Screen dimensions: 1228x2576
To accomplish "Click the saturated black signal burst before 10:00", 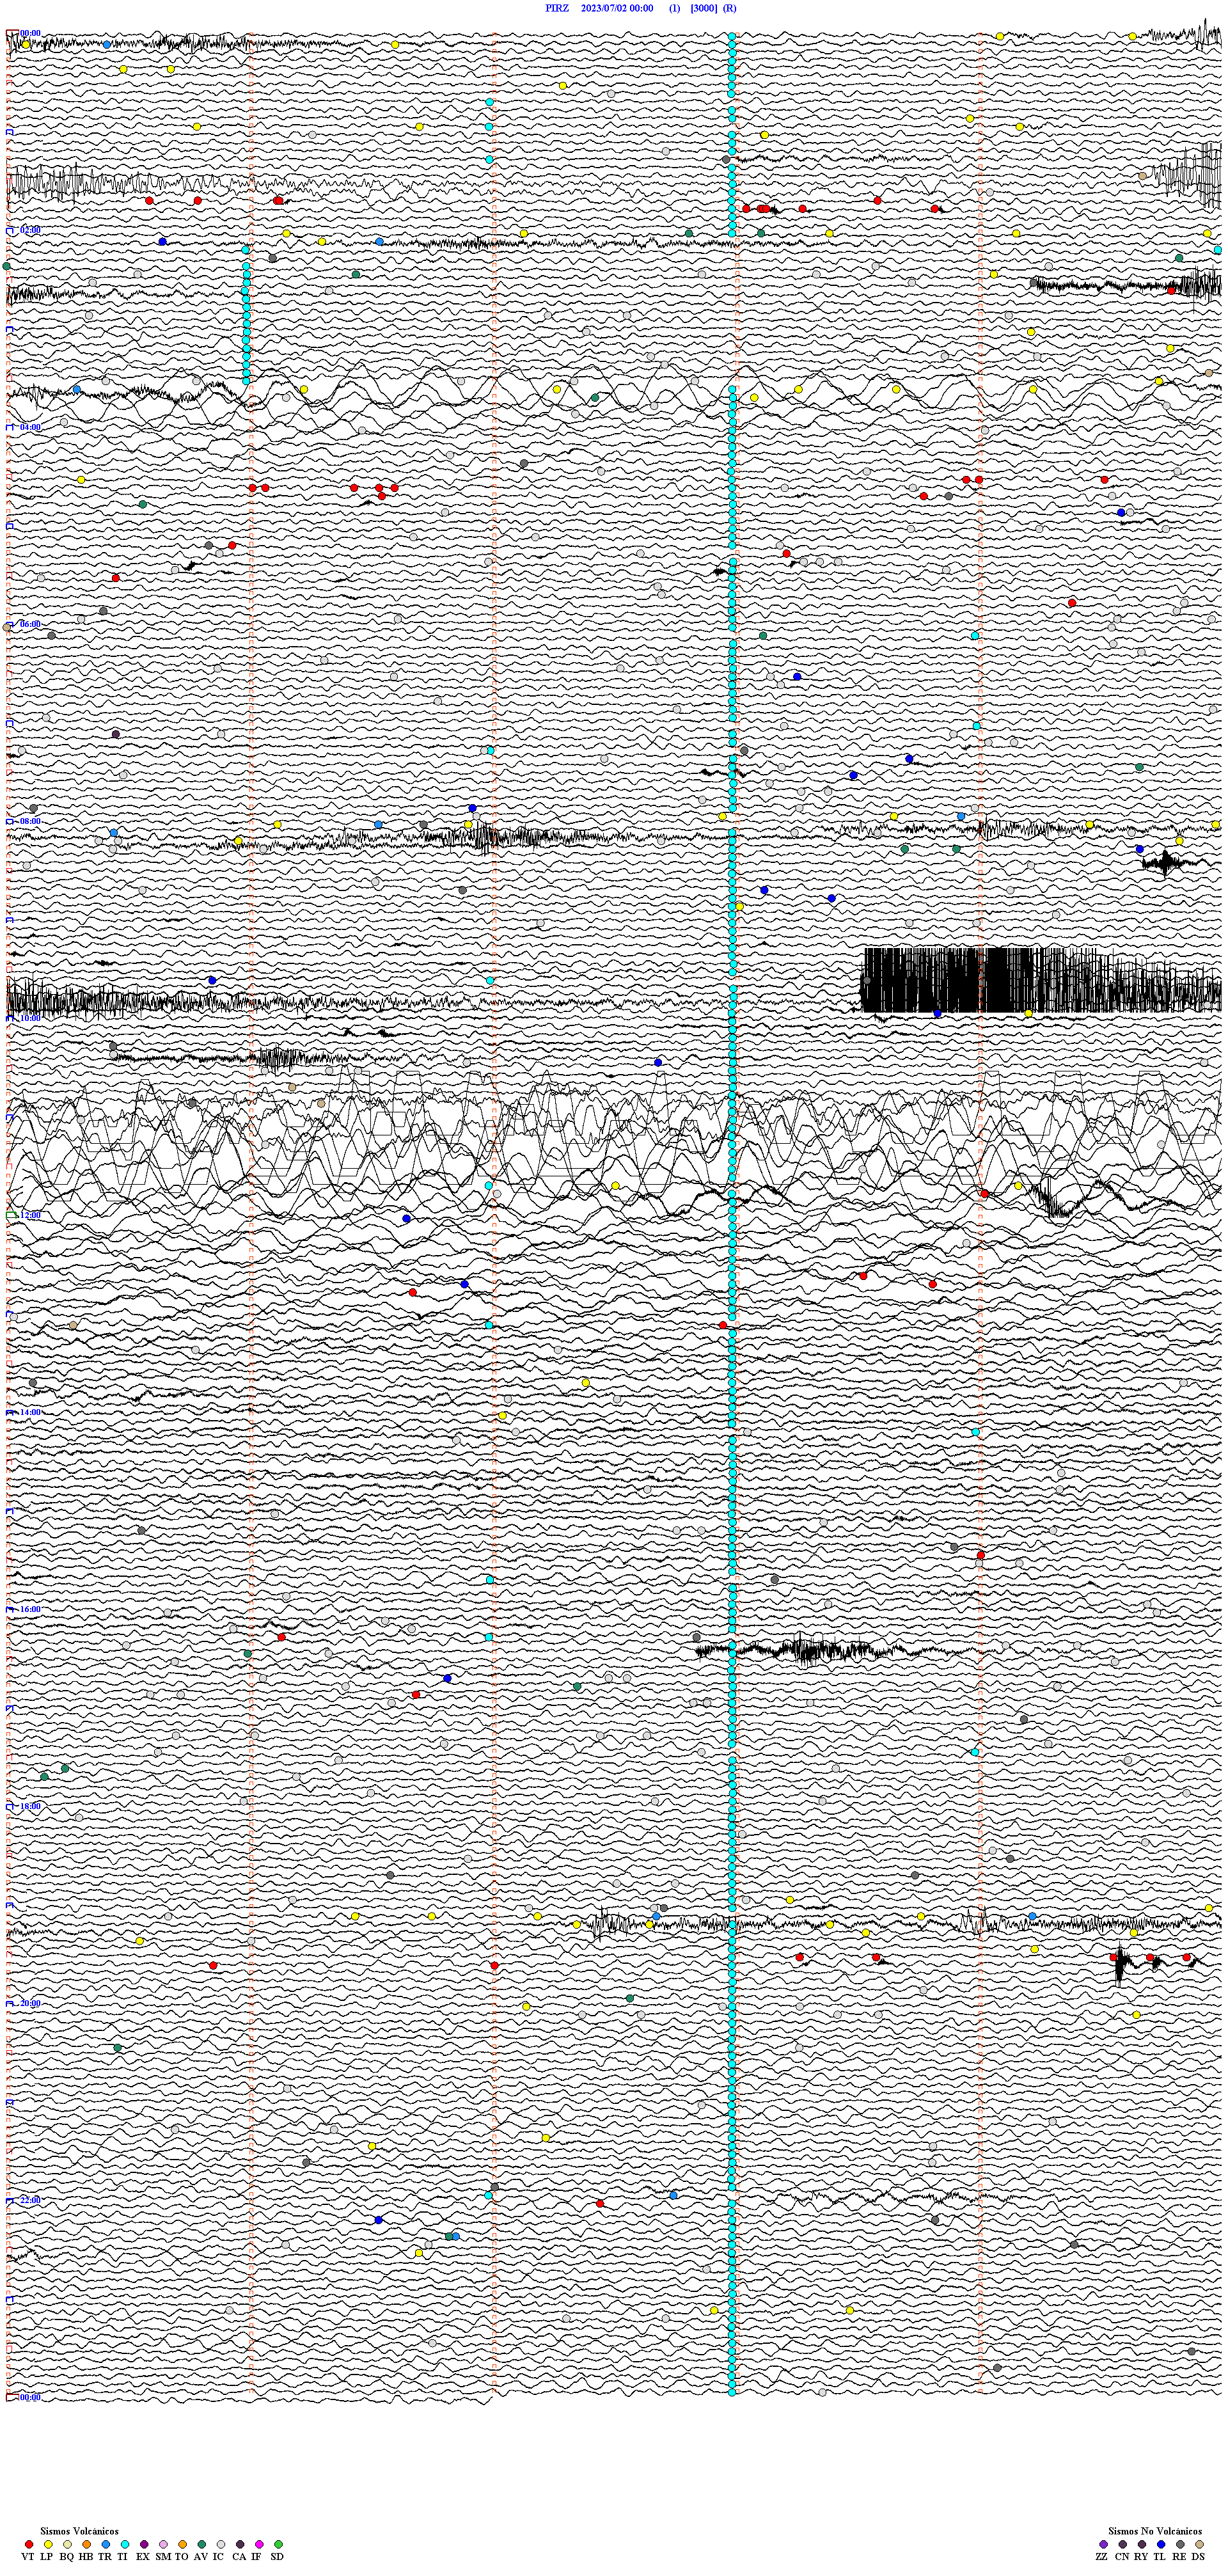I will 1040,979.
